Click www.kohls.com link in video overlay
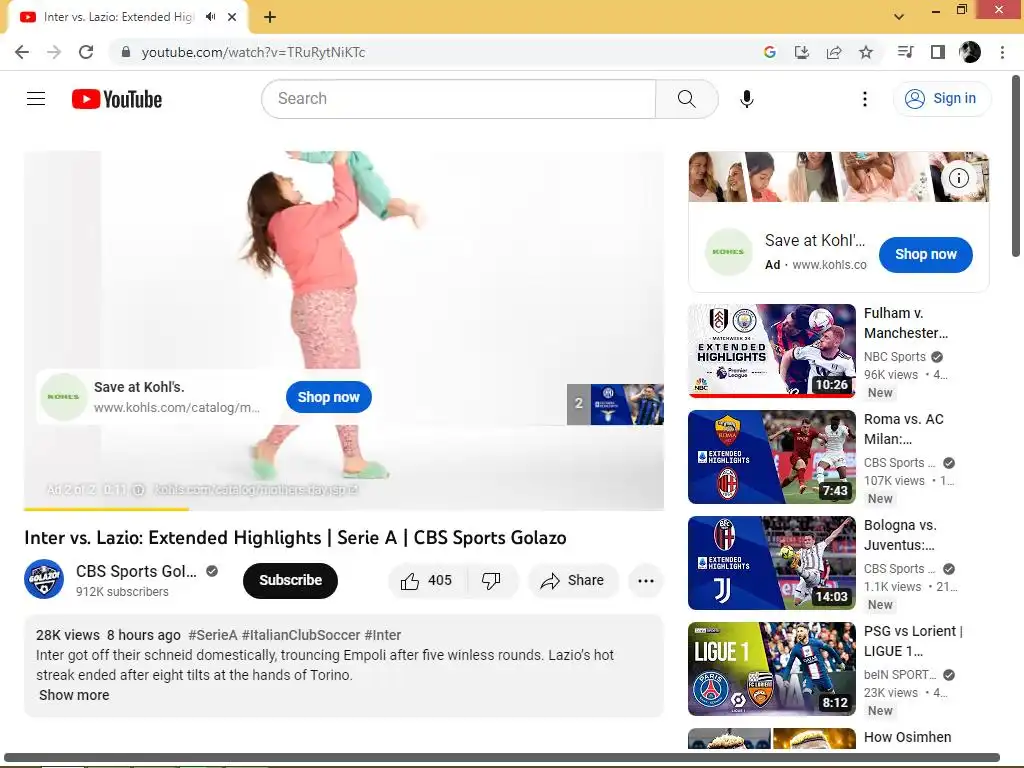The height and width of the screenshot is (768, 1024). coord(176,408)
